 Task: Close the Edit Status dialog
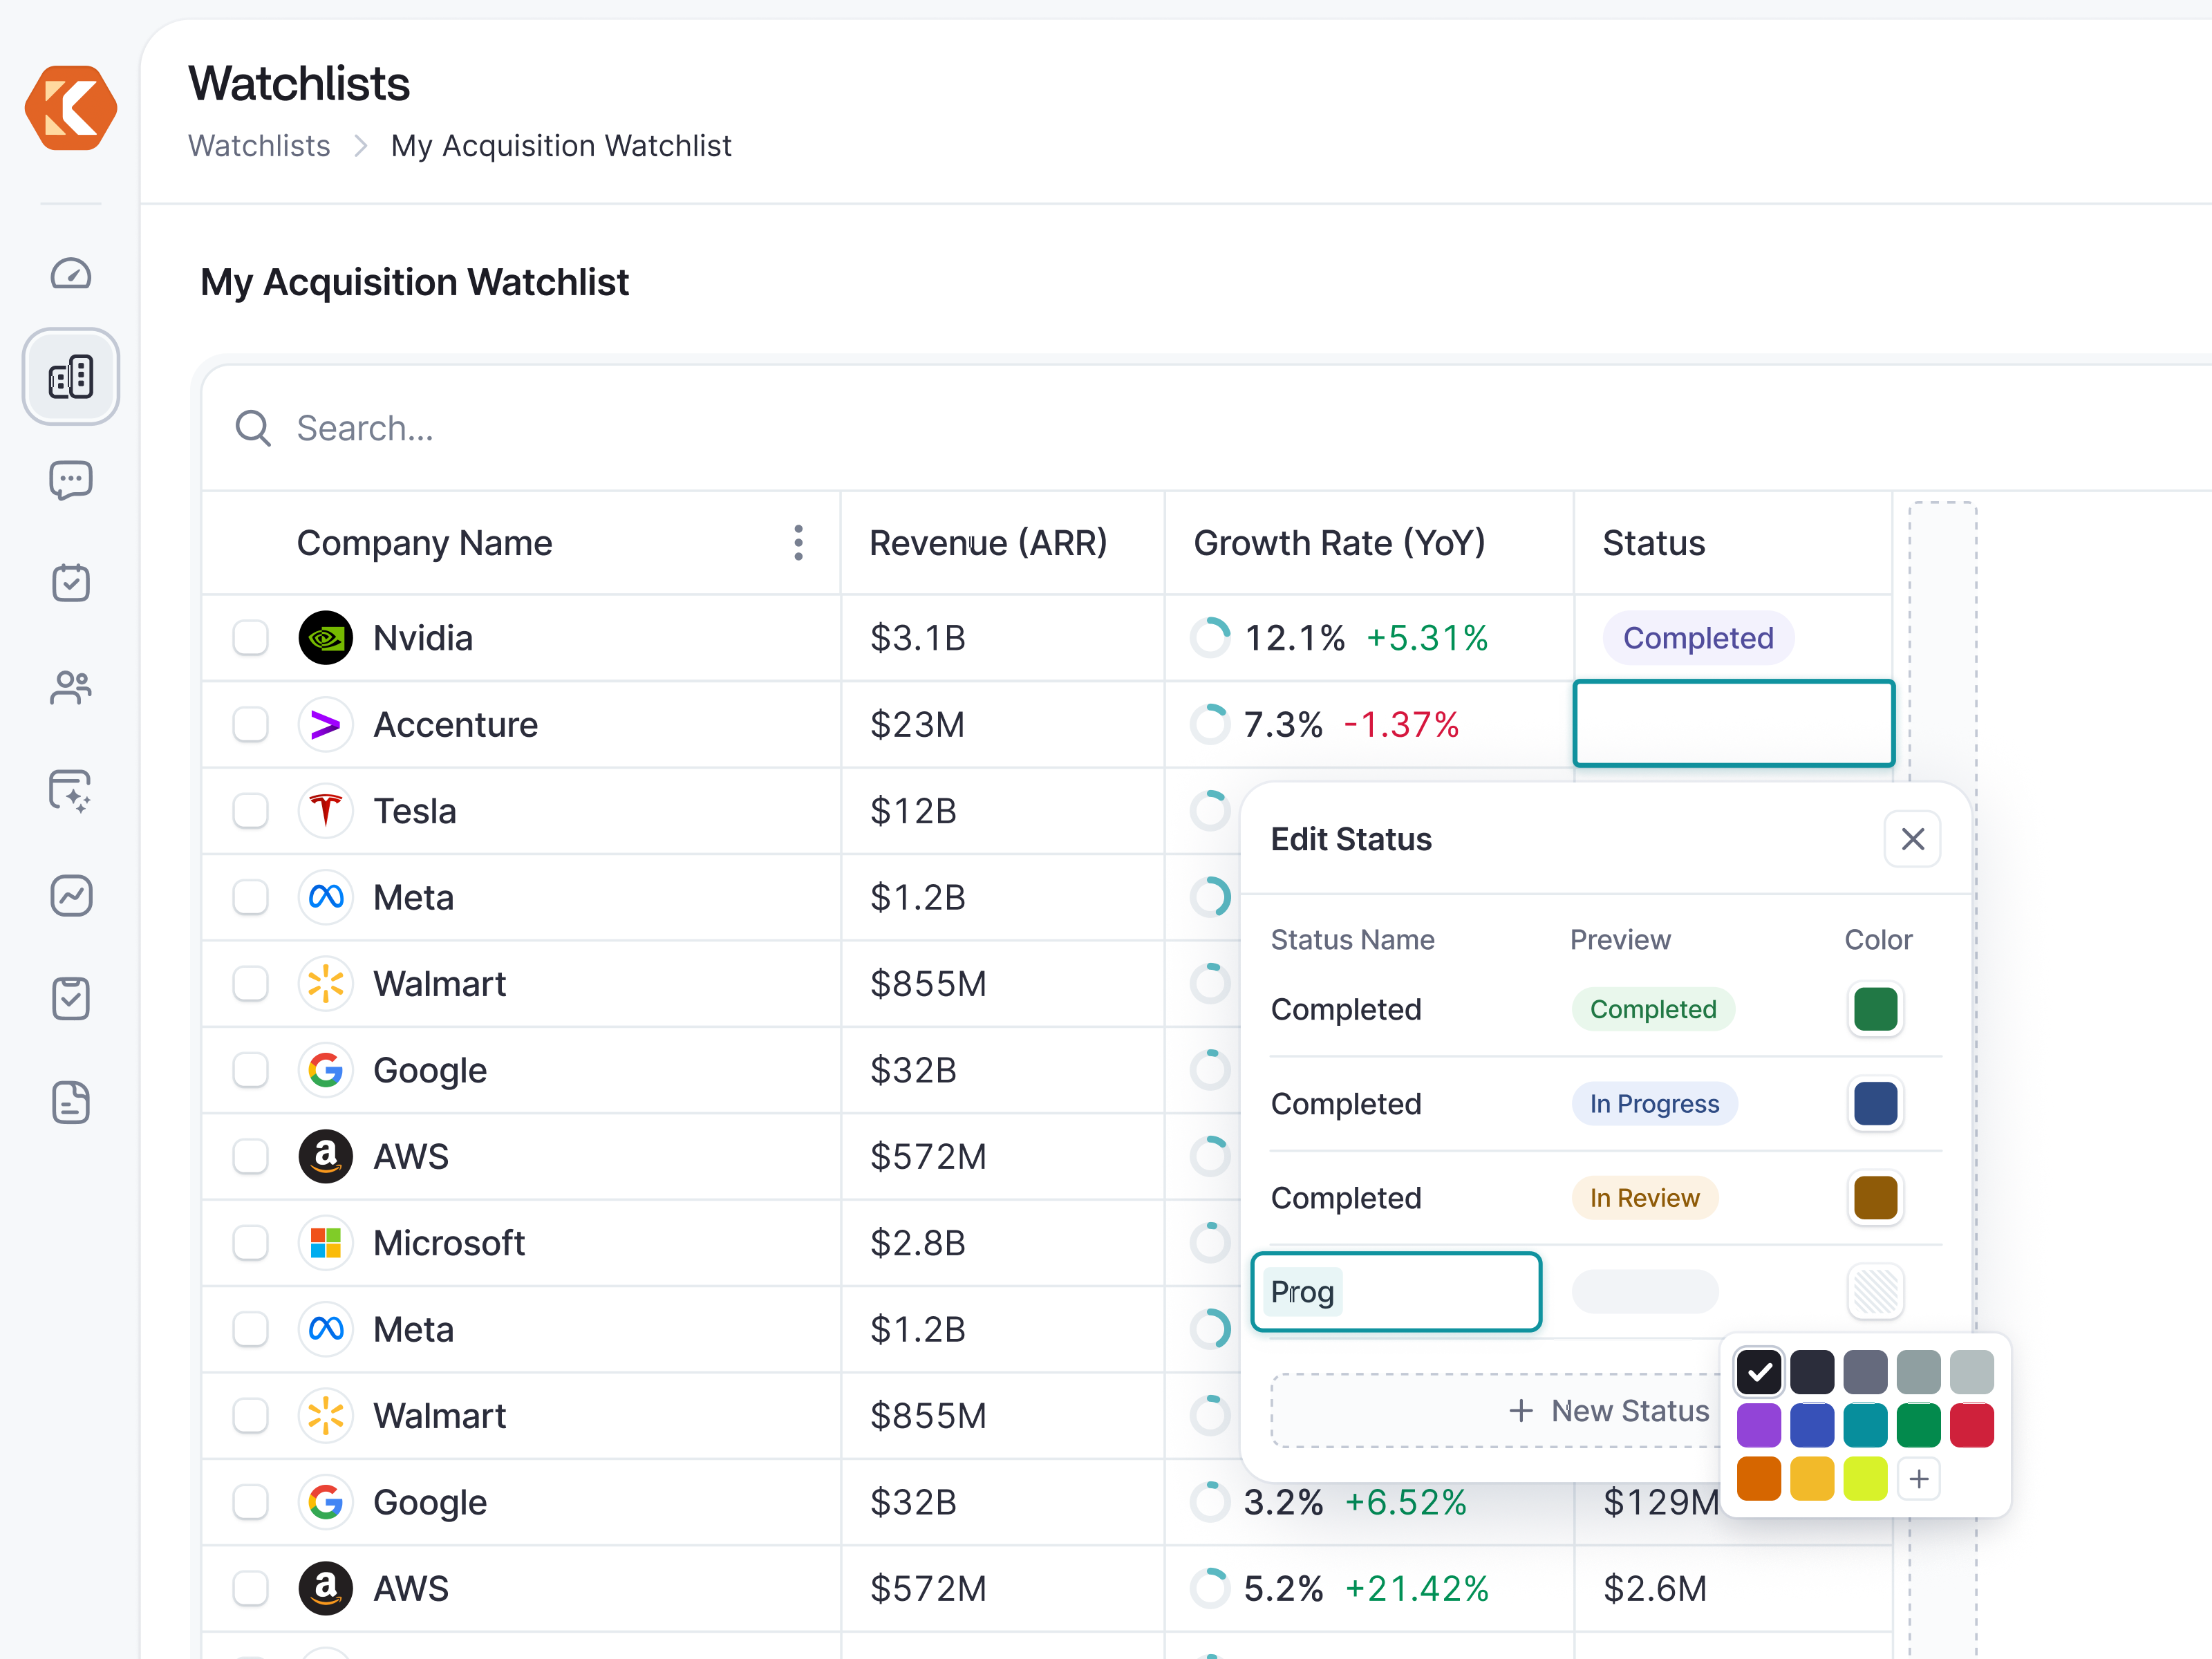coord(1912,839)
